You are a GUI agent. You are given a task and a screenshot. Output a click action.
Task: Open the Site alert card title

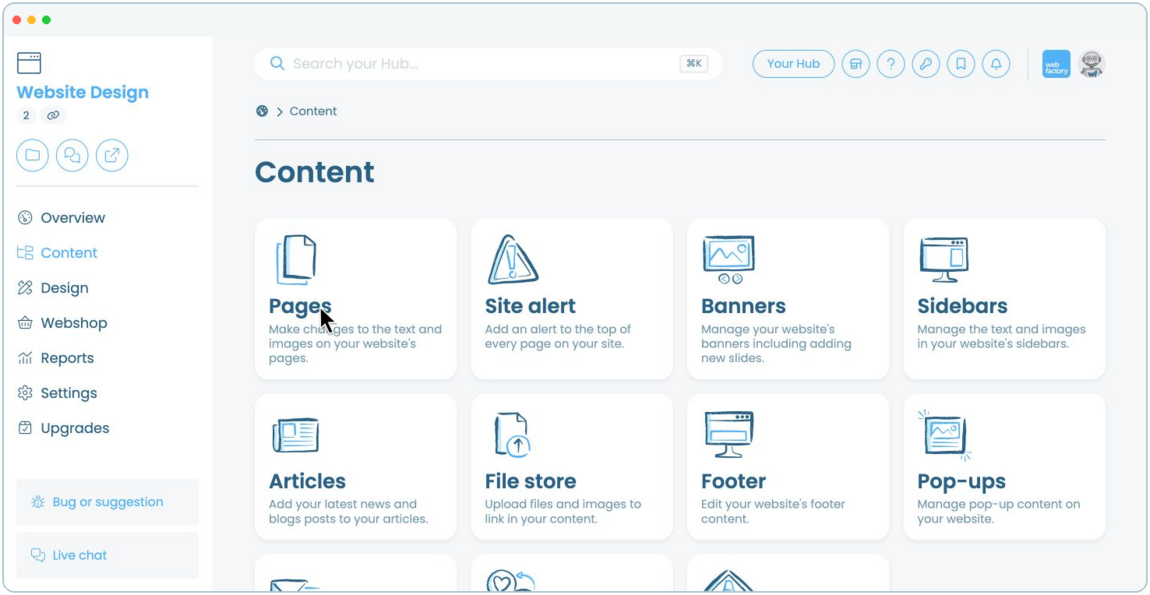tap(530, 306)
